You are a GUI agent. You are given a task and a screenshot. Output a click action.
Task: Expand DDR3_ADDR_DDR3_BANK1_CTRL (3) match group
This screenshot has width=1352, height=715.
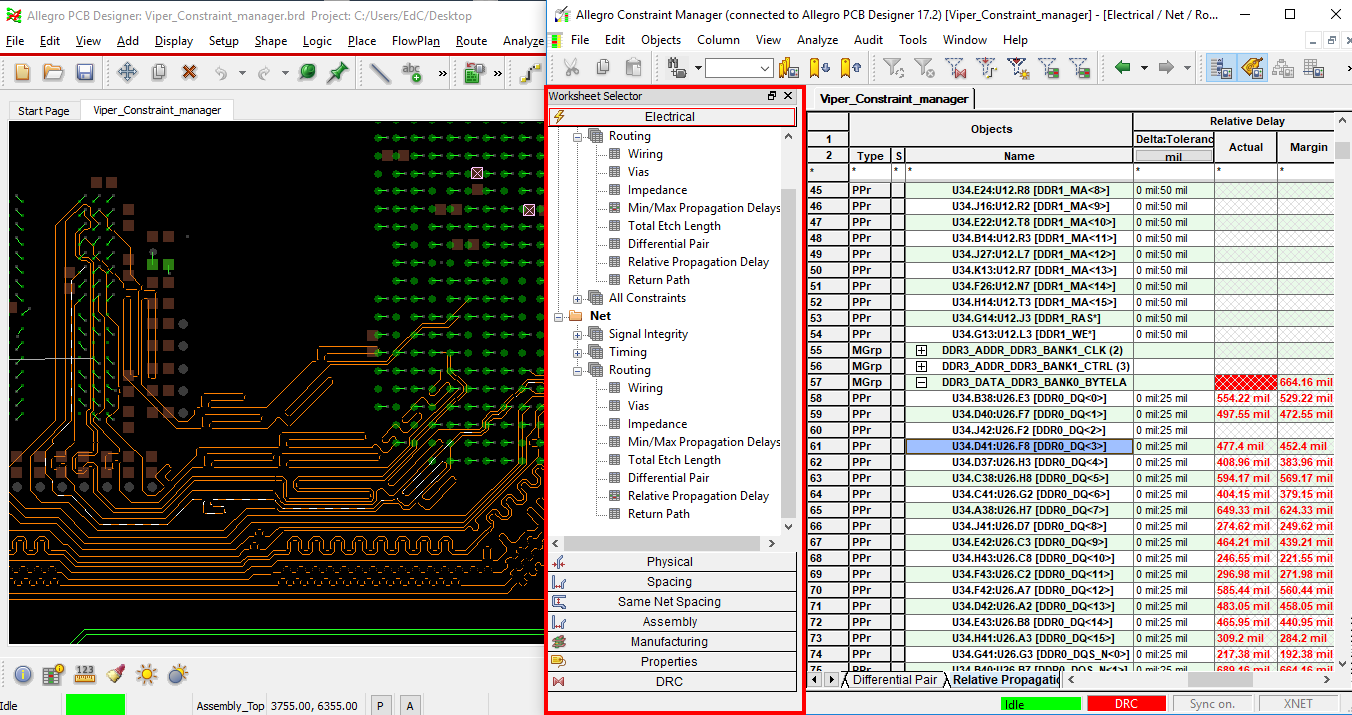[x=922, y=366]
